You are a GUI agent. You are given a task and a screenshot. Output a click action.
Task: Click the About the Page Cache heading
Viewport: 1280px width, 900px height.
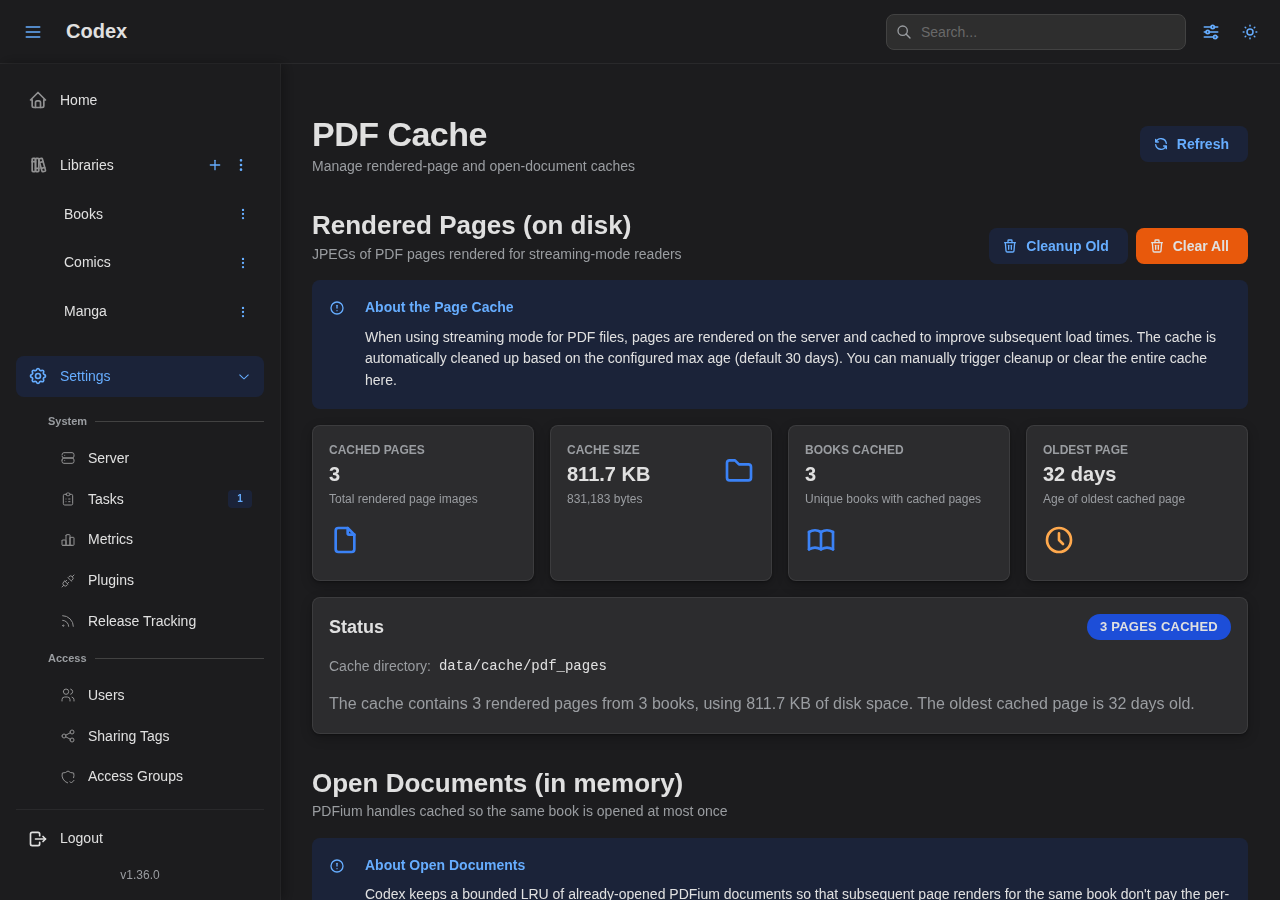pos(439,307)
